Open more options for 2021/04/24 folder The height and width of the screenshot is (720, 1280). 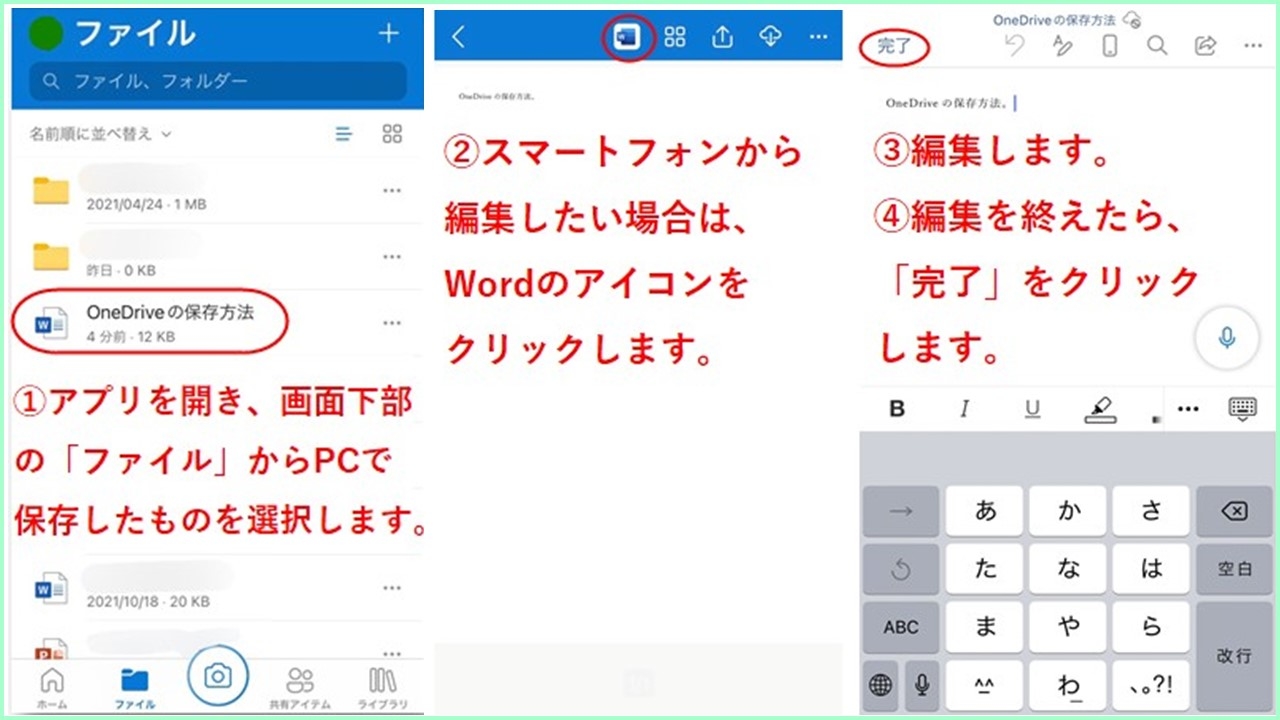392,191
